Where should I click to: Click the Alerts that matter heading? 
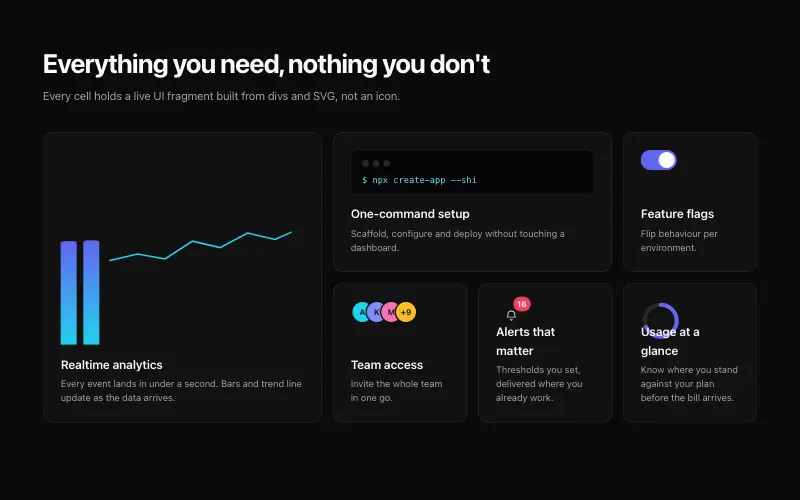tap(526, 341)
